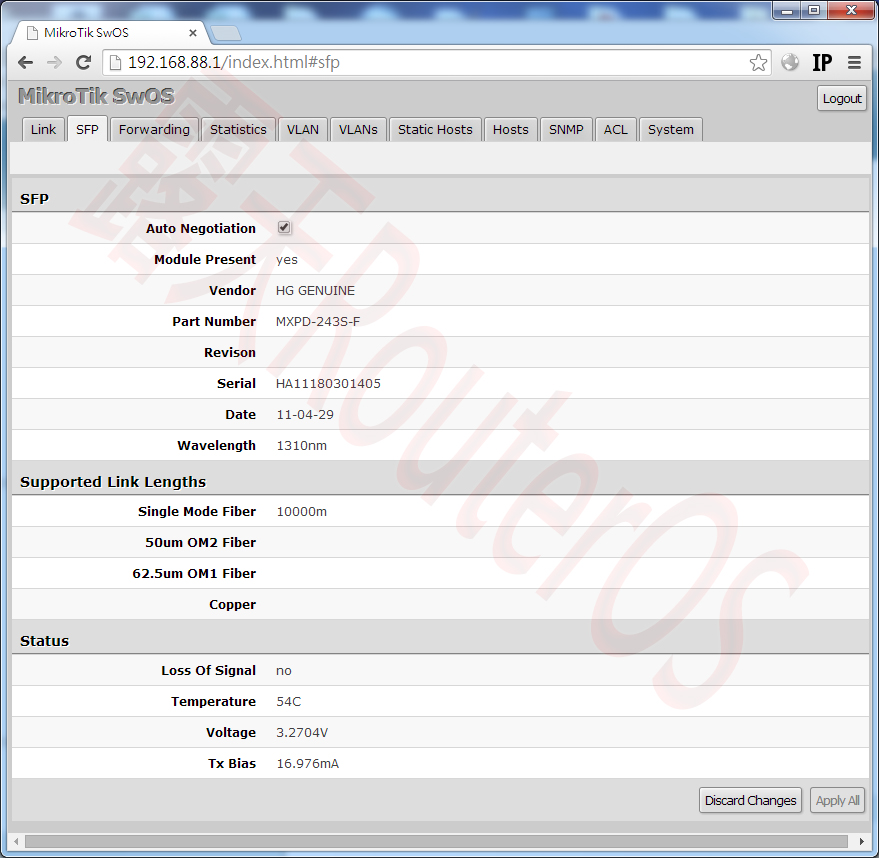
Task: Click the Supported Link Lengths heading
Action: (113, 482)
